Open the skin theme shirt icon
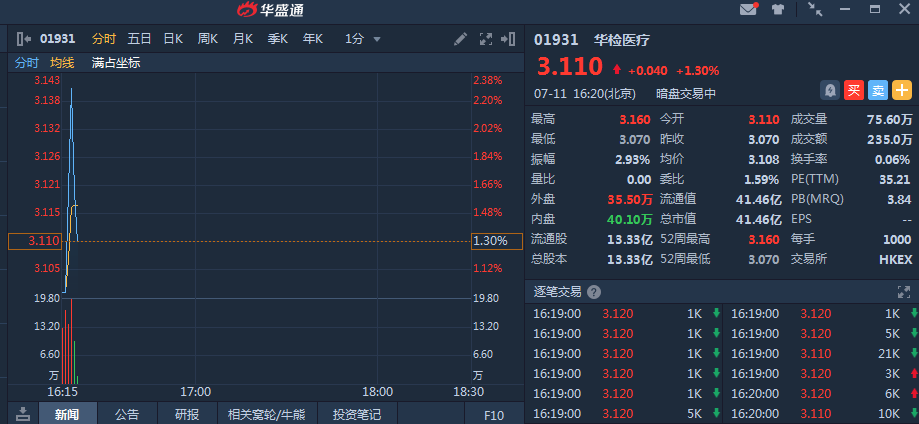 778,9
